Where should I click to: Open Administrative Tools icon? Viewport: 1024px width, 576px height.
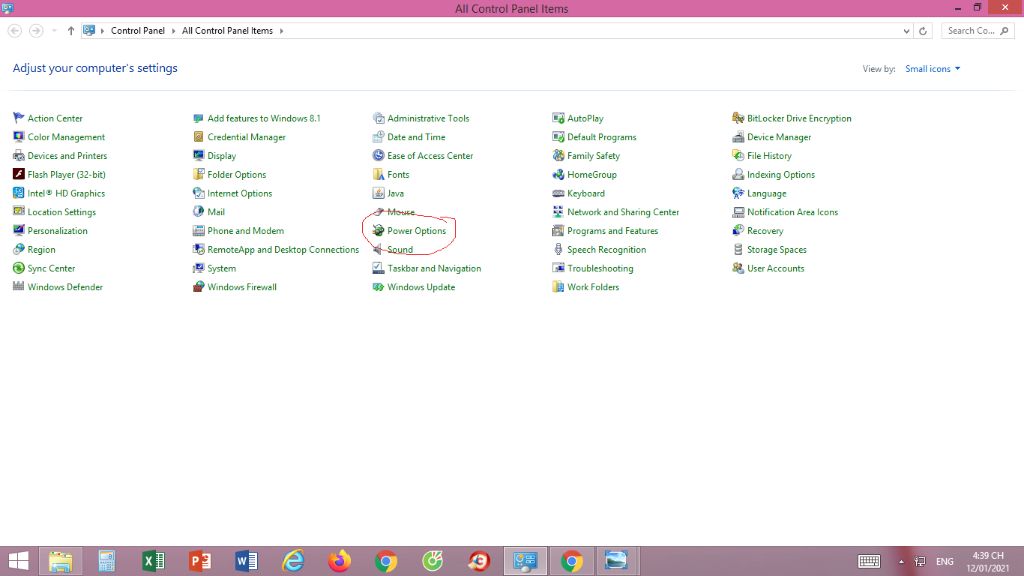tap(378, 118)
